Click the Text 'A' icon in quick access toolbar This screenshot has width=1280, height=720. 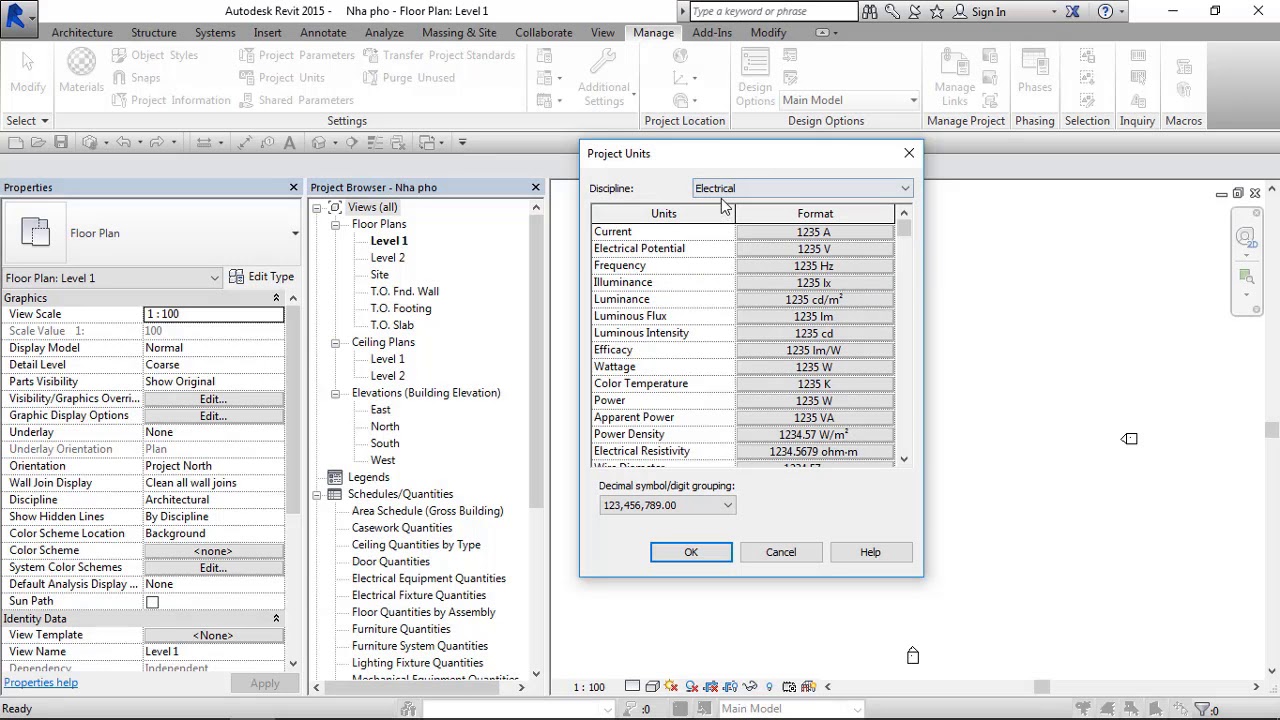290,143
